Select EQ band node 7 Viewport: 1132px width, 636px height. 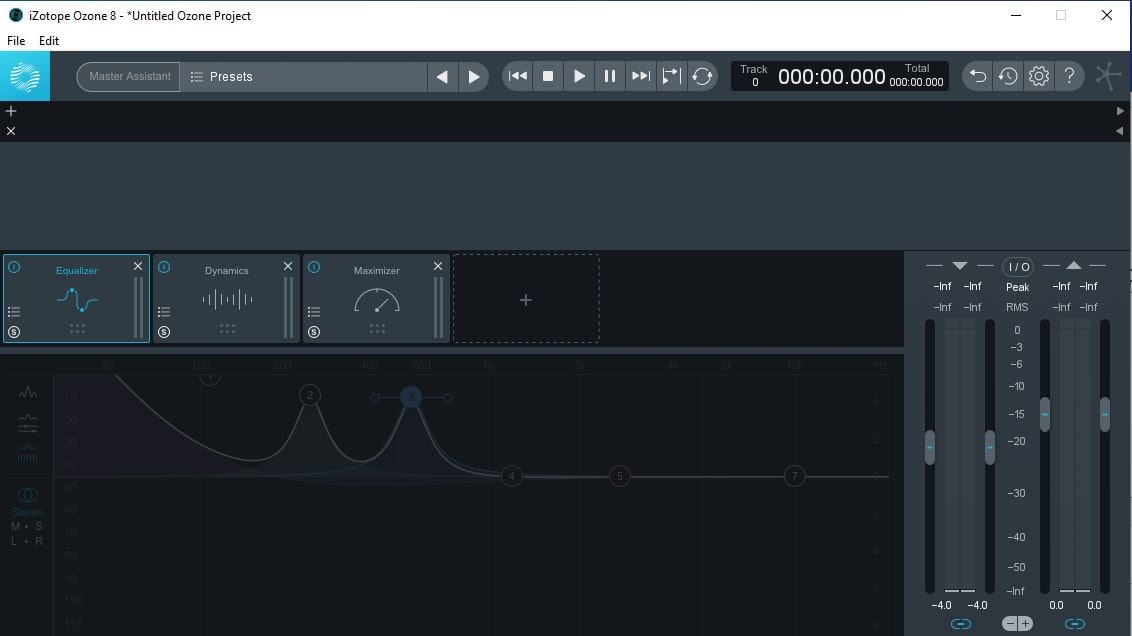pos(795,476)
